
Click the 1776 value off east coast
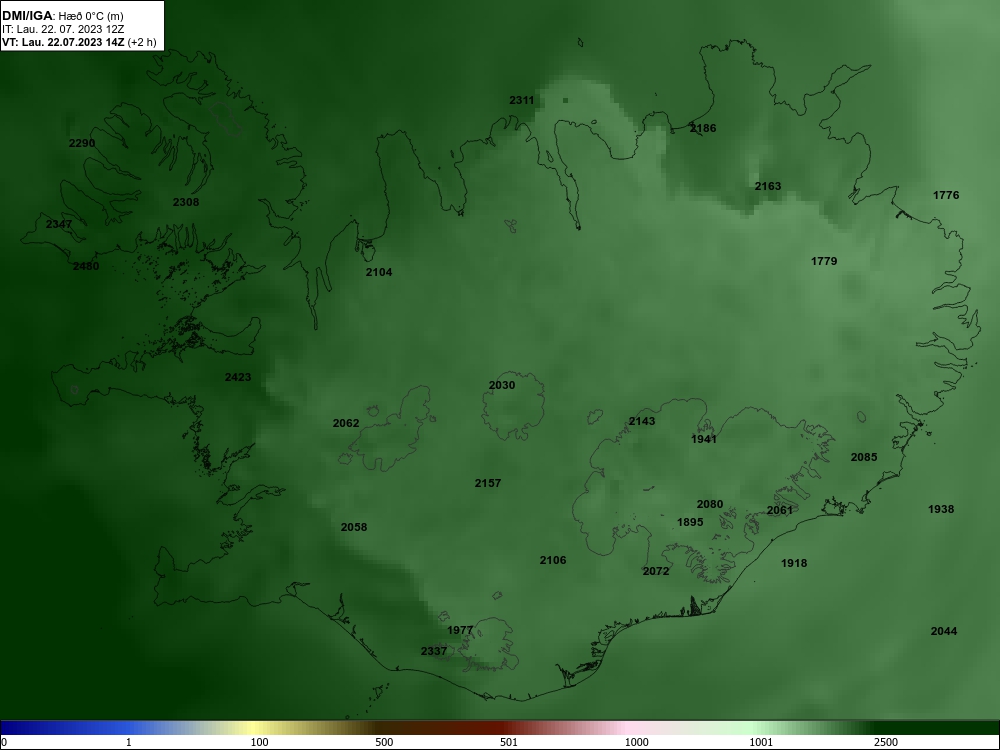946,196
